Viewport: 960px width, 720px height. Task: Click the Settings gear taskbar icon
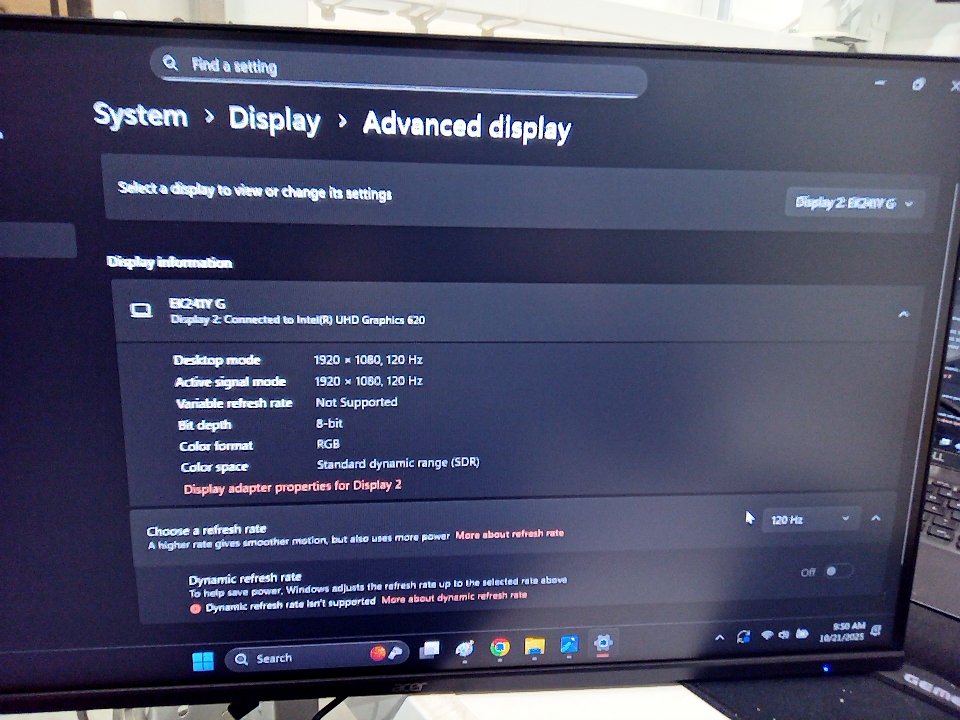coord(603,643)
